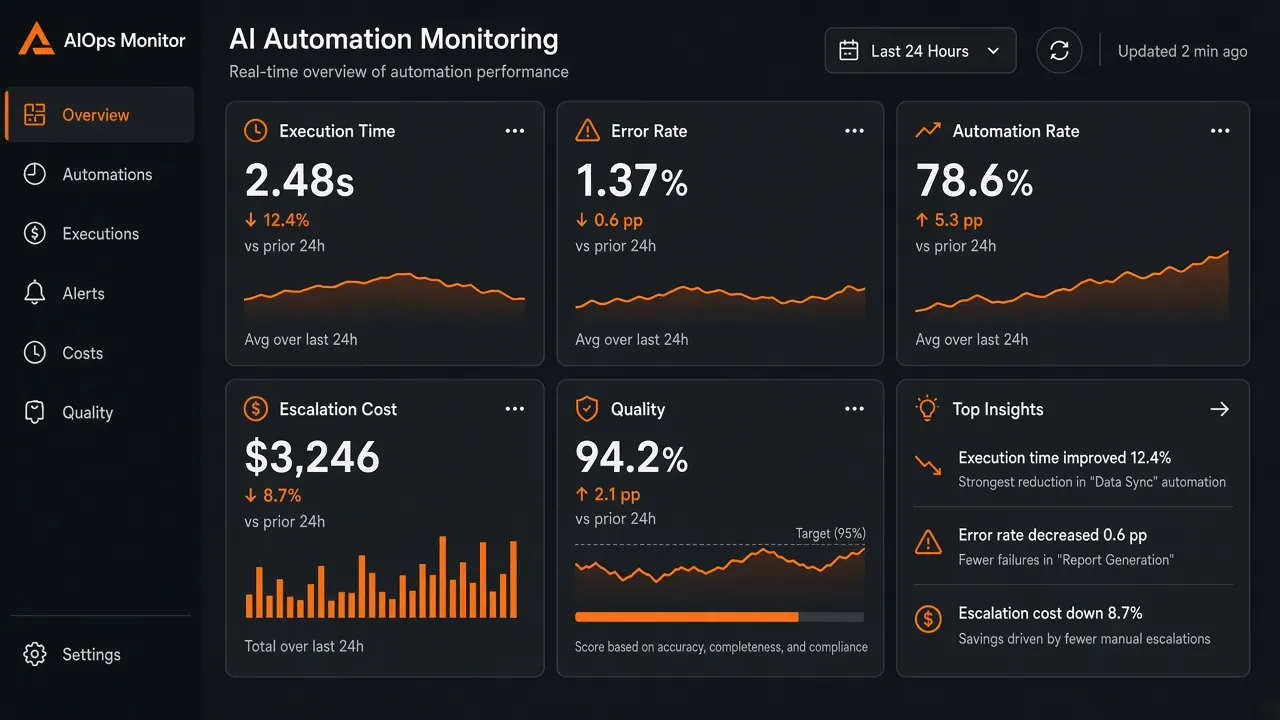
Task: Click the 'Target (95%)' chart label
Action: click(831, 533)
